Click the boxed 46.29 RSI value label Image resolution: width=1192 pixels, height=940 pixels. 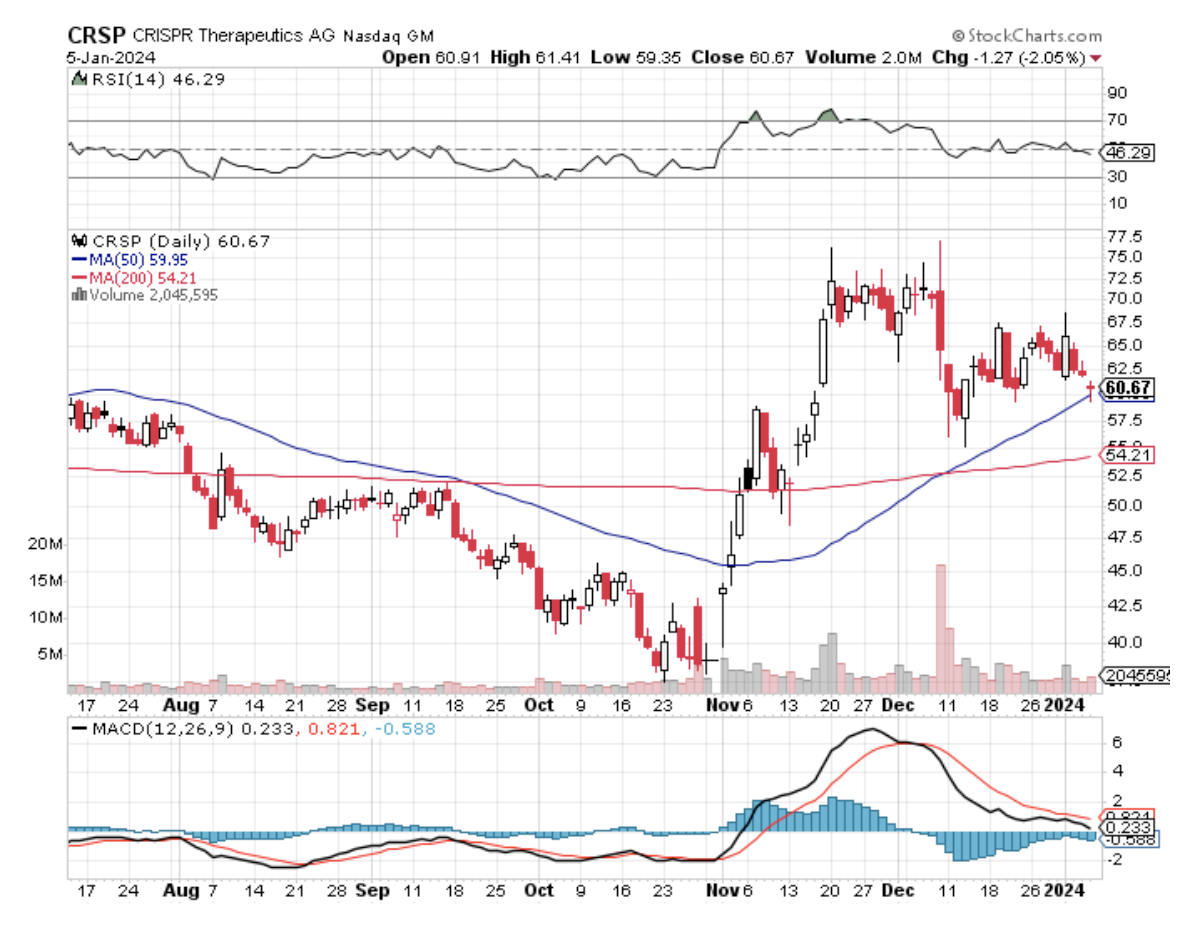tap(1124, 153)
